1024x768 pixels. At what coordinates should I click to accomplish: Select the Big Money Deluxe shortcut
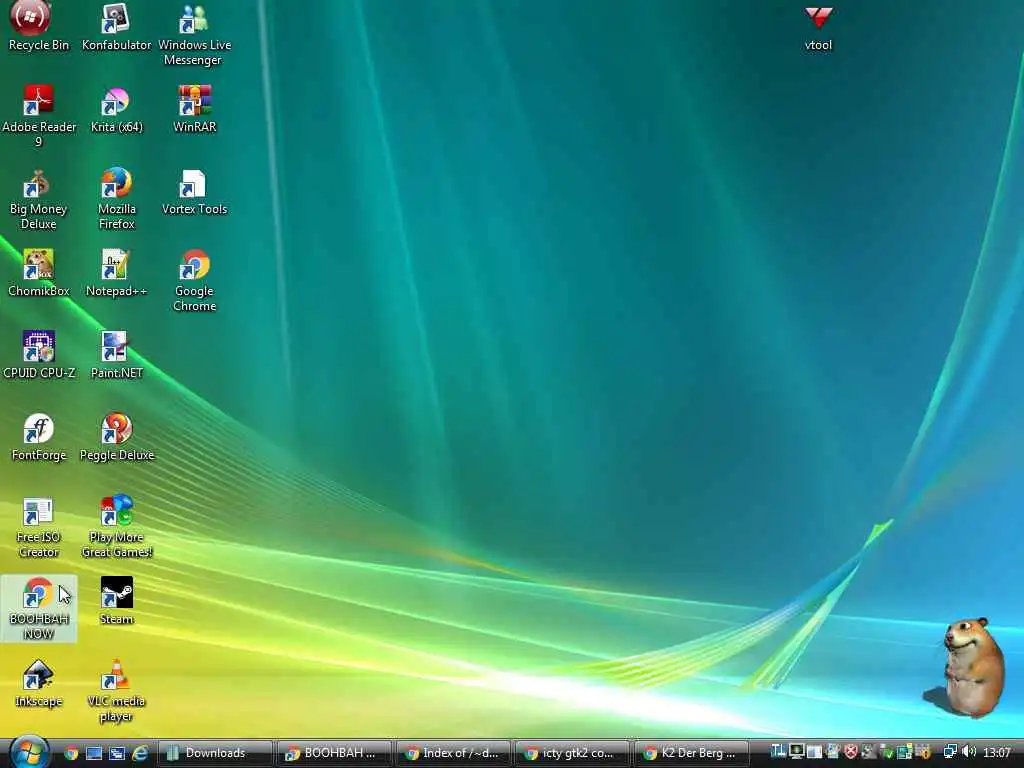tap(38, 199)
